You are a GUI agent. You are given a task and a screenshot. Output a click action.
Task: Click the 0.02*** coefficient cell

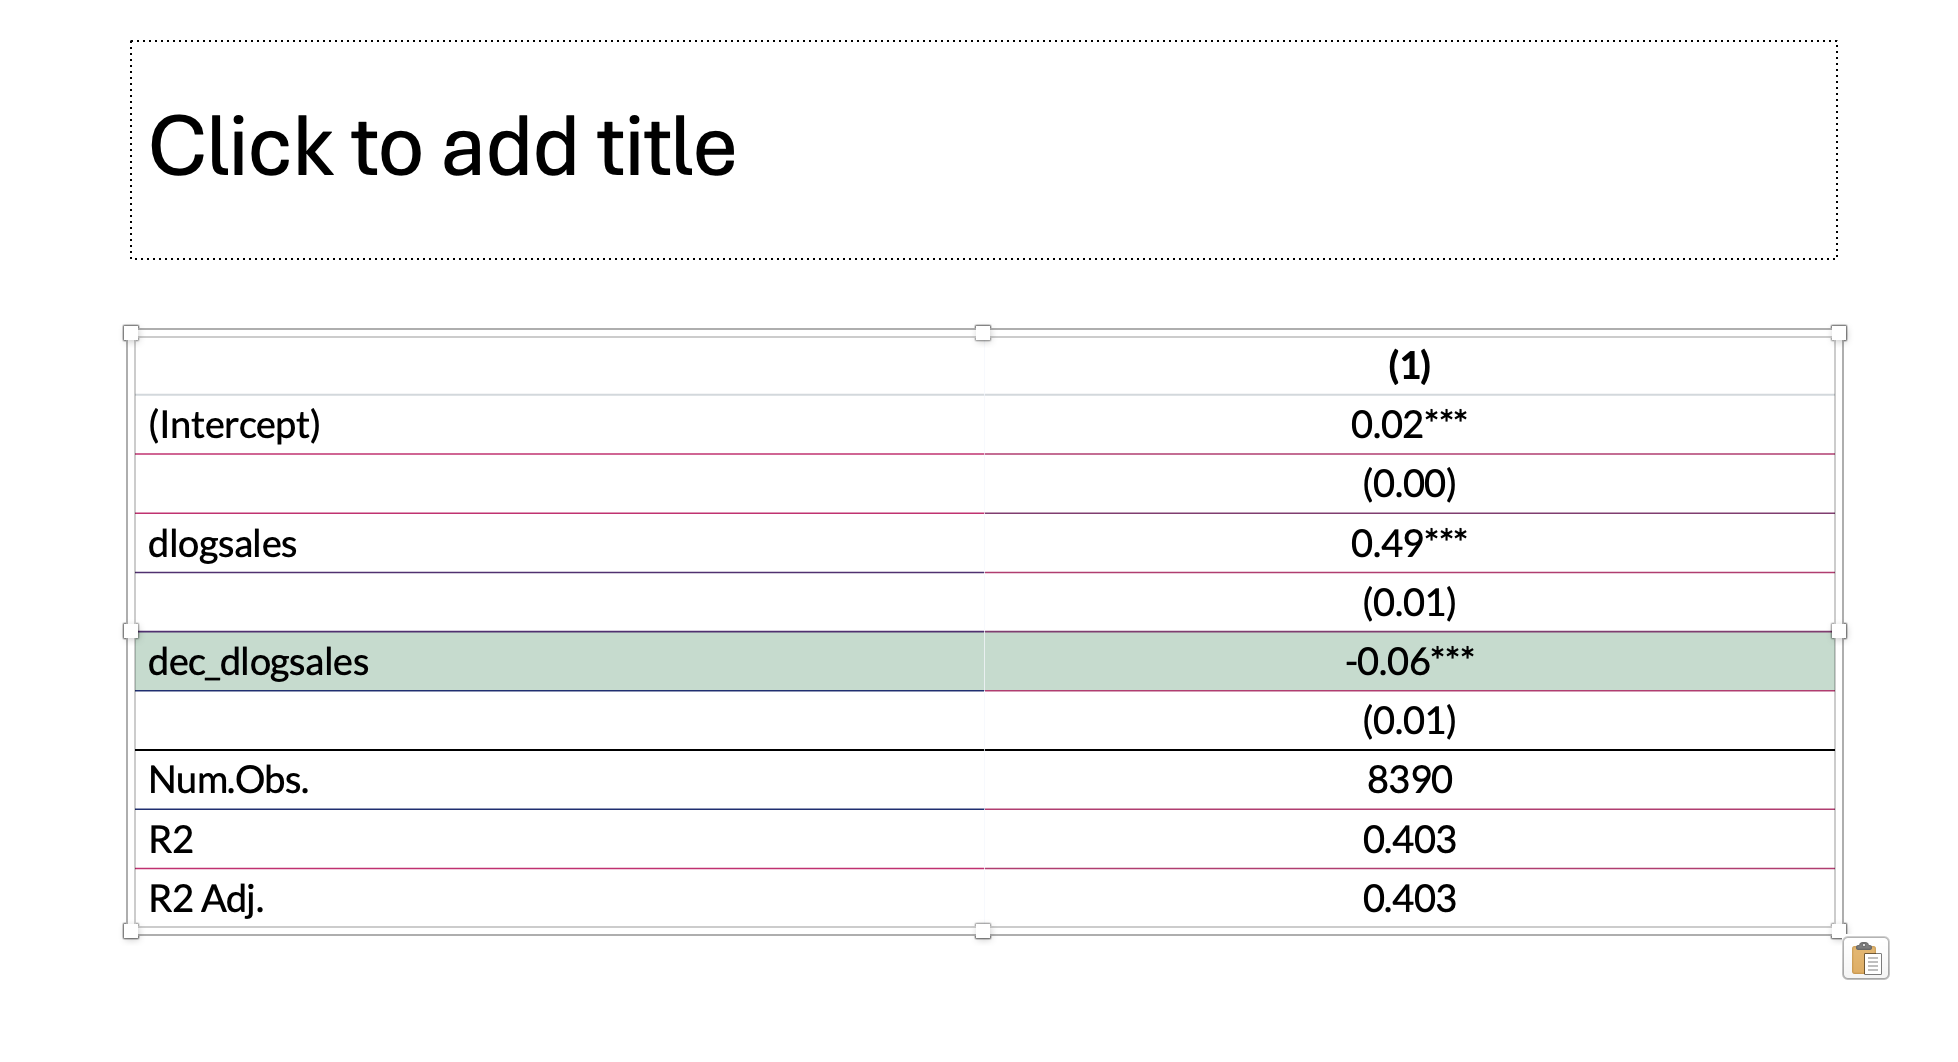coord(1409,425)
